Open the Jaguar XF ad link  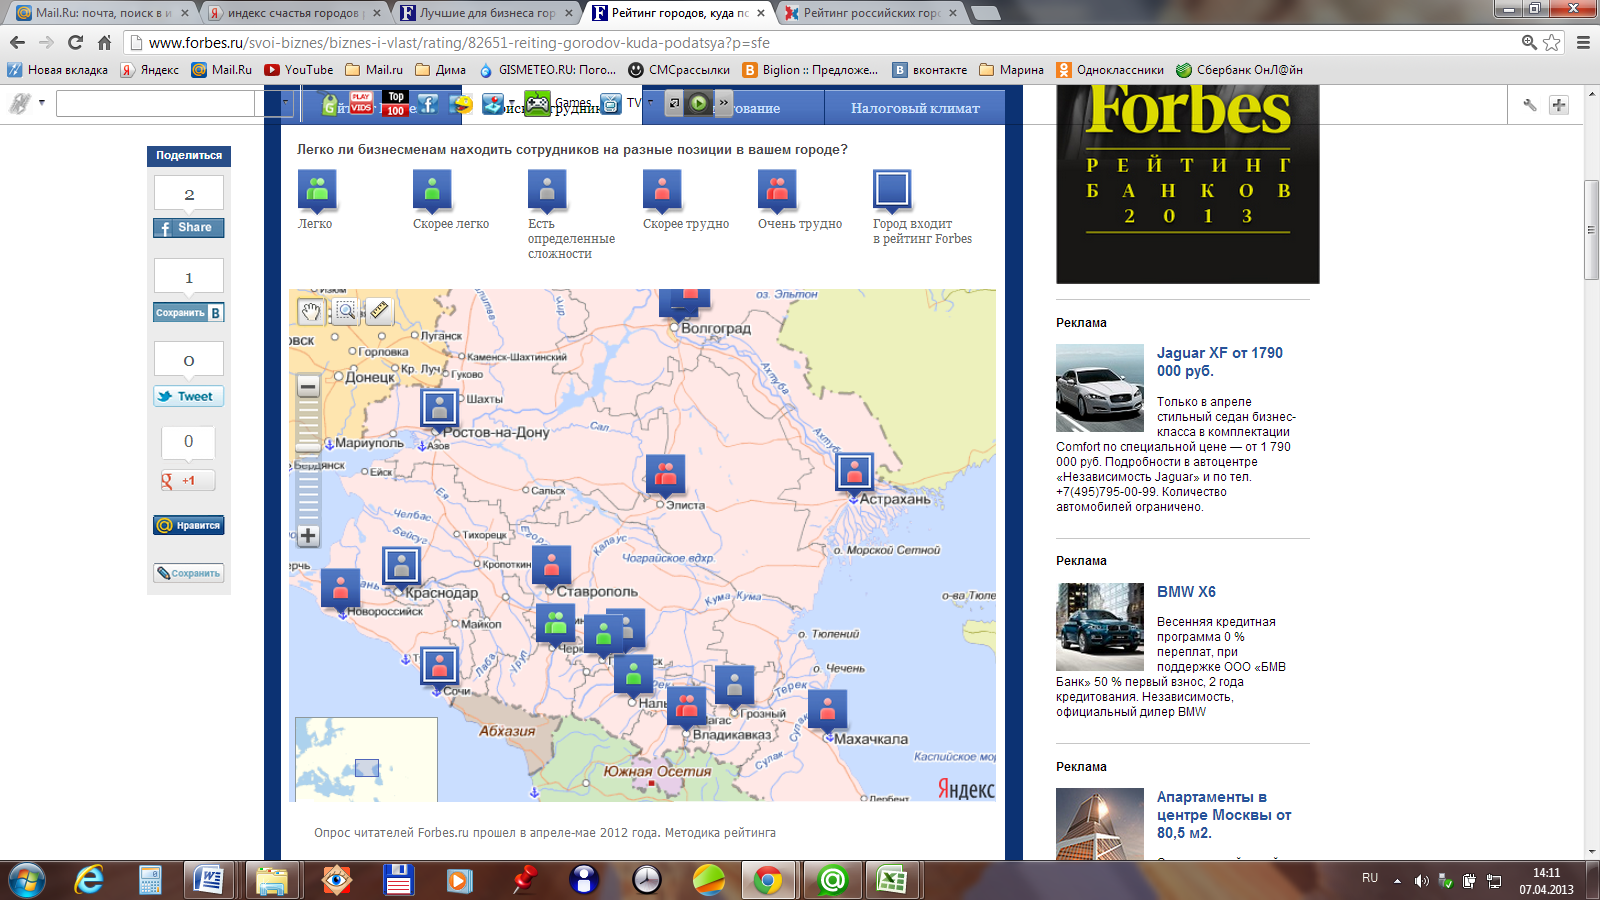[x=1220, y=362]
